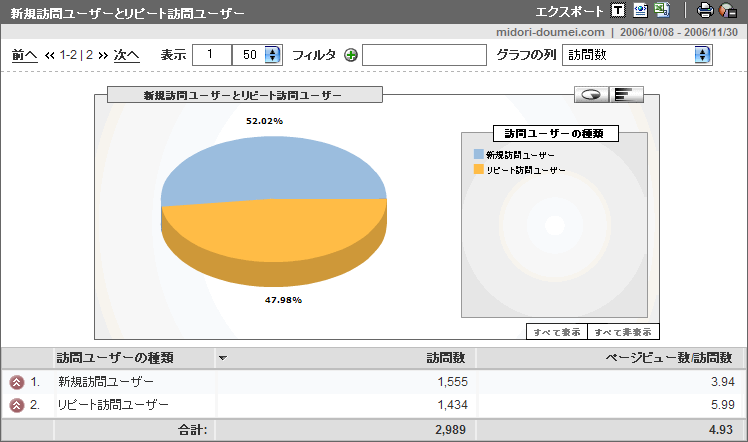Click すべて非表示 button
Screen dimensions: 748x442
pyautogui.click(x=623, y=332)
